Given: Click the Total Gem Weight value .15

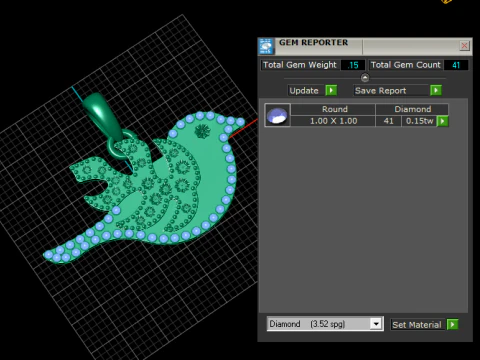Looking at the screenshot, I should coord(353,65).
